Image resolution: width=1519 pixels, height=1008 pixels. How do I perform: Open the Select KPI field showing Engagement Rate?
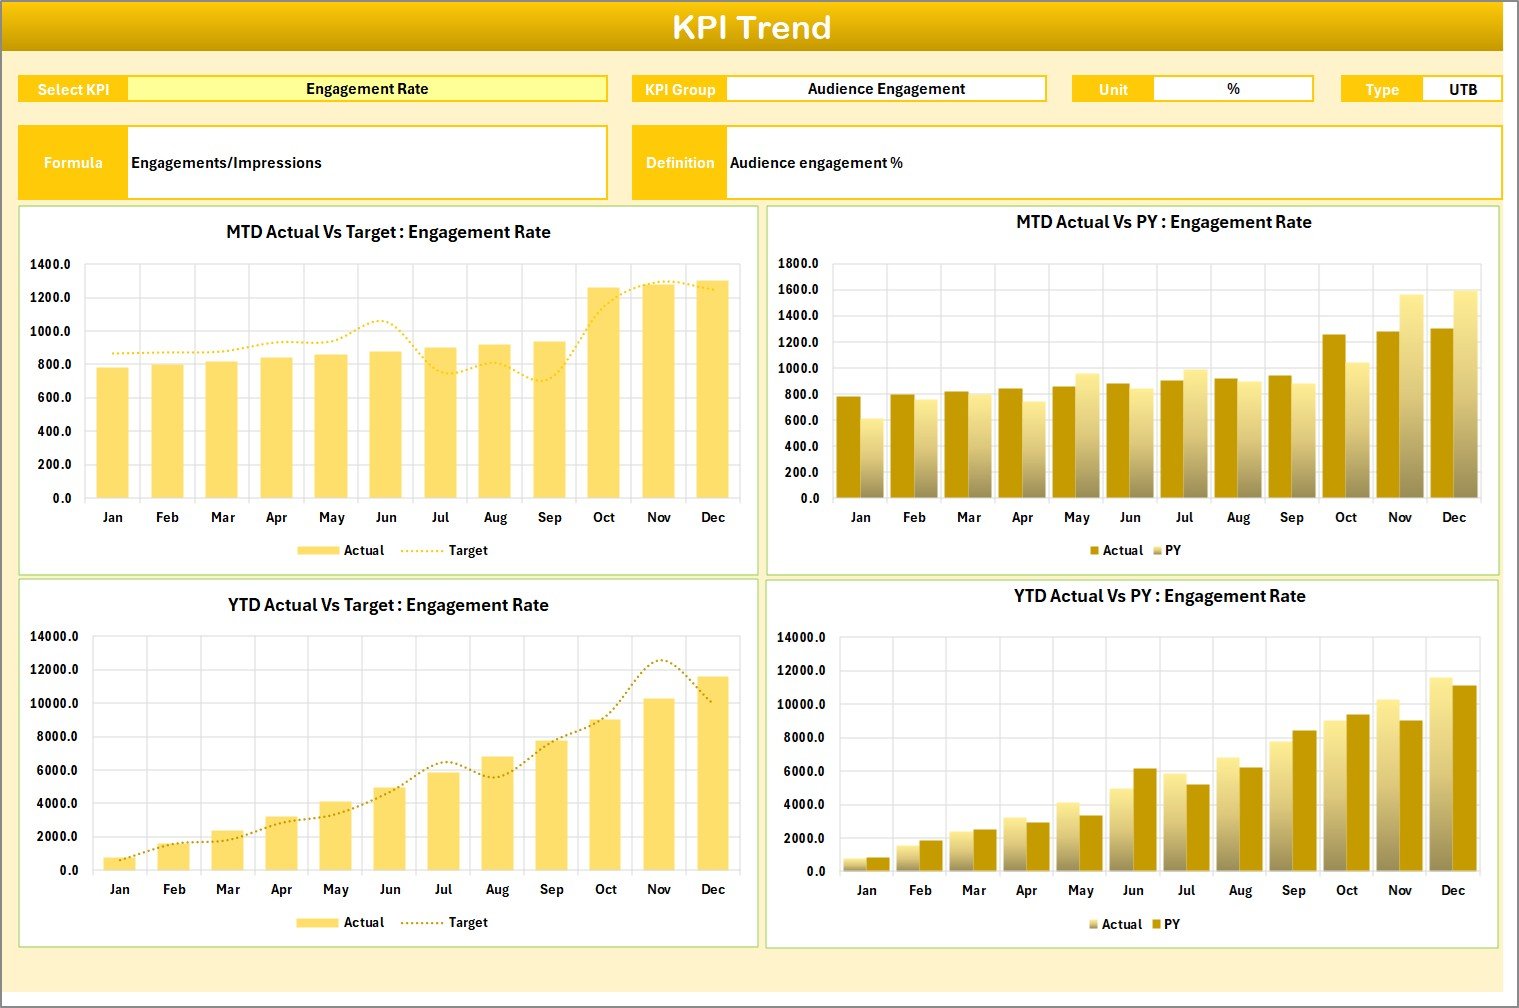click(x=366, y=88)
